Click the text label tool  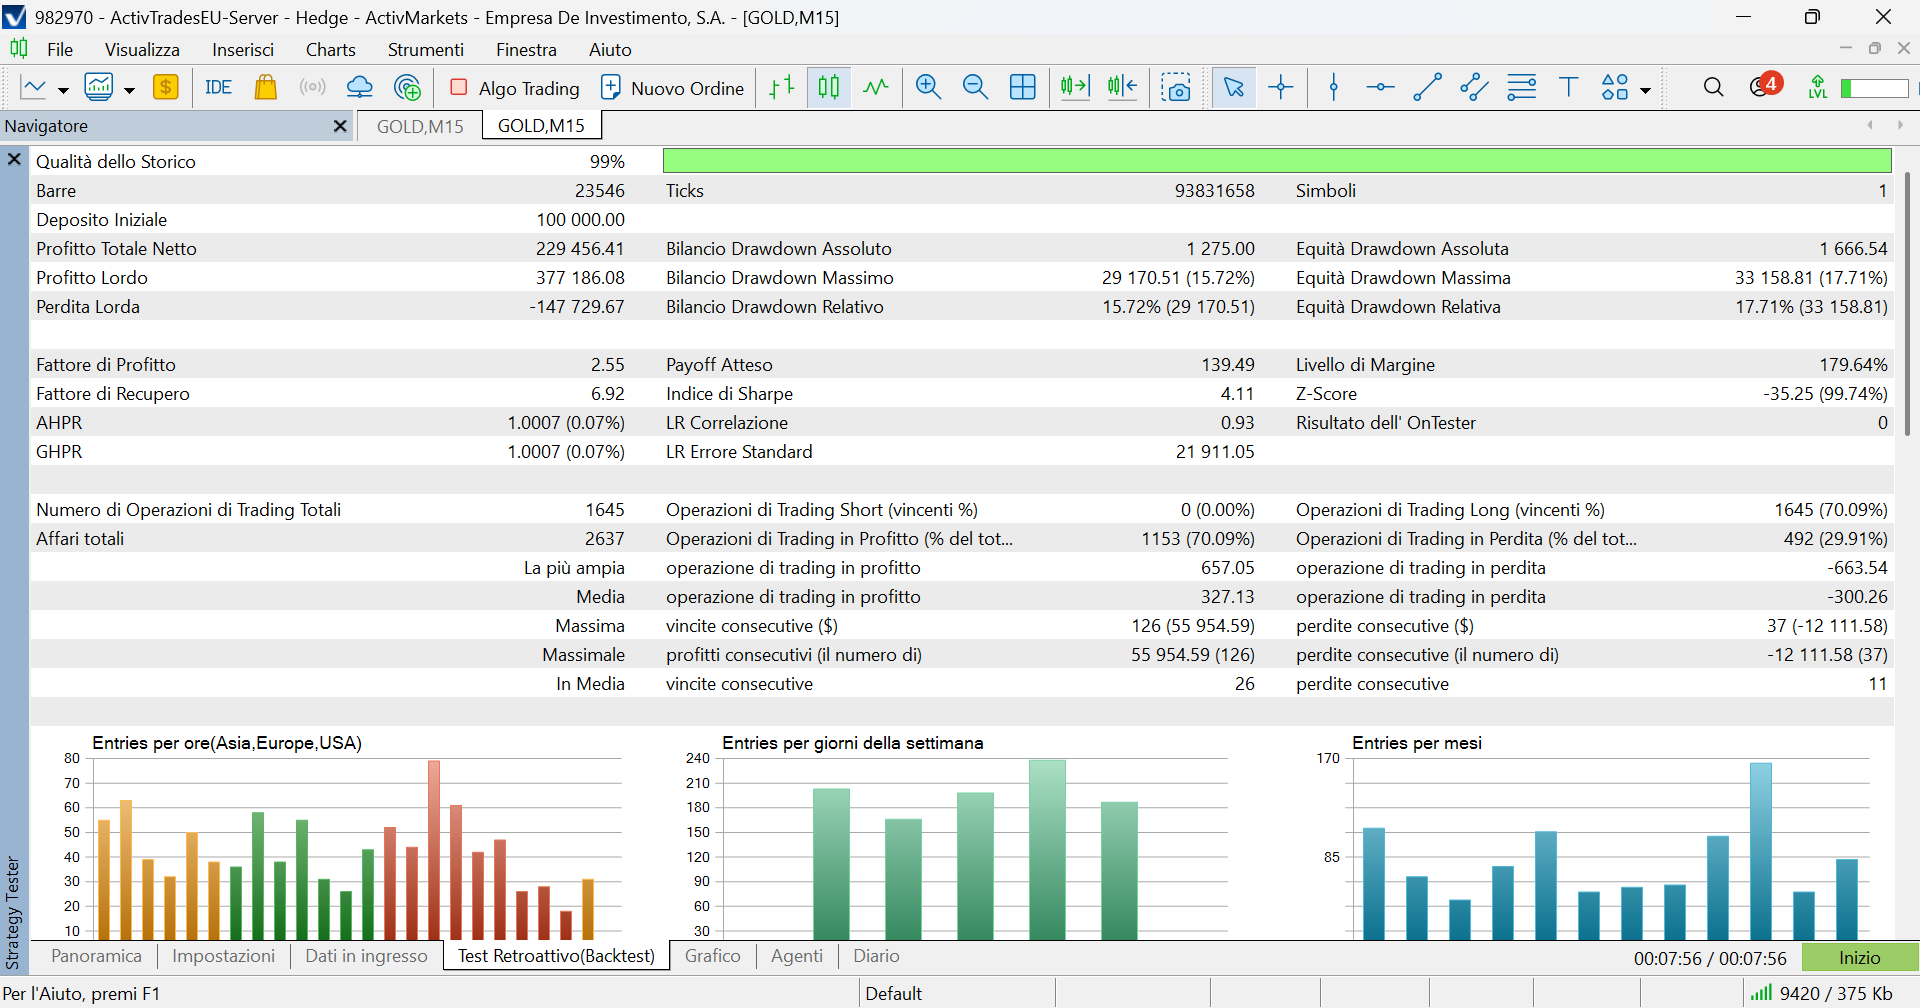click(x=1568, y=88)
